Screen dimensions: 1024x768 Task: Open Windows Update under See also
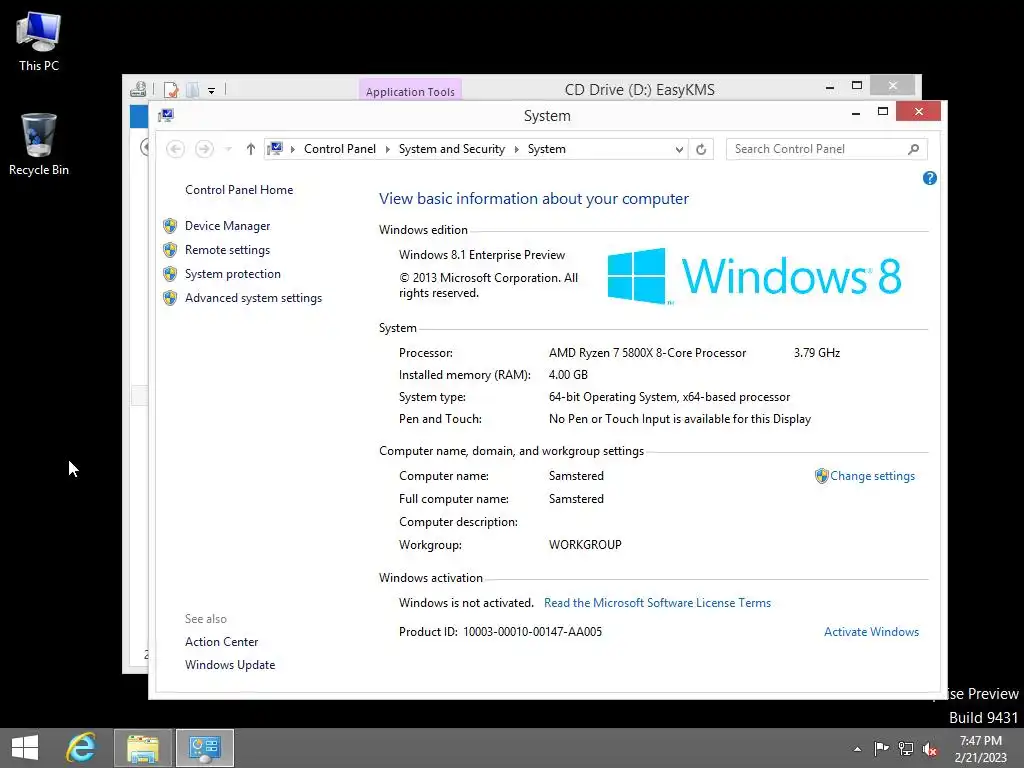(230, 665)
